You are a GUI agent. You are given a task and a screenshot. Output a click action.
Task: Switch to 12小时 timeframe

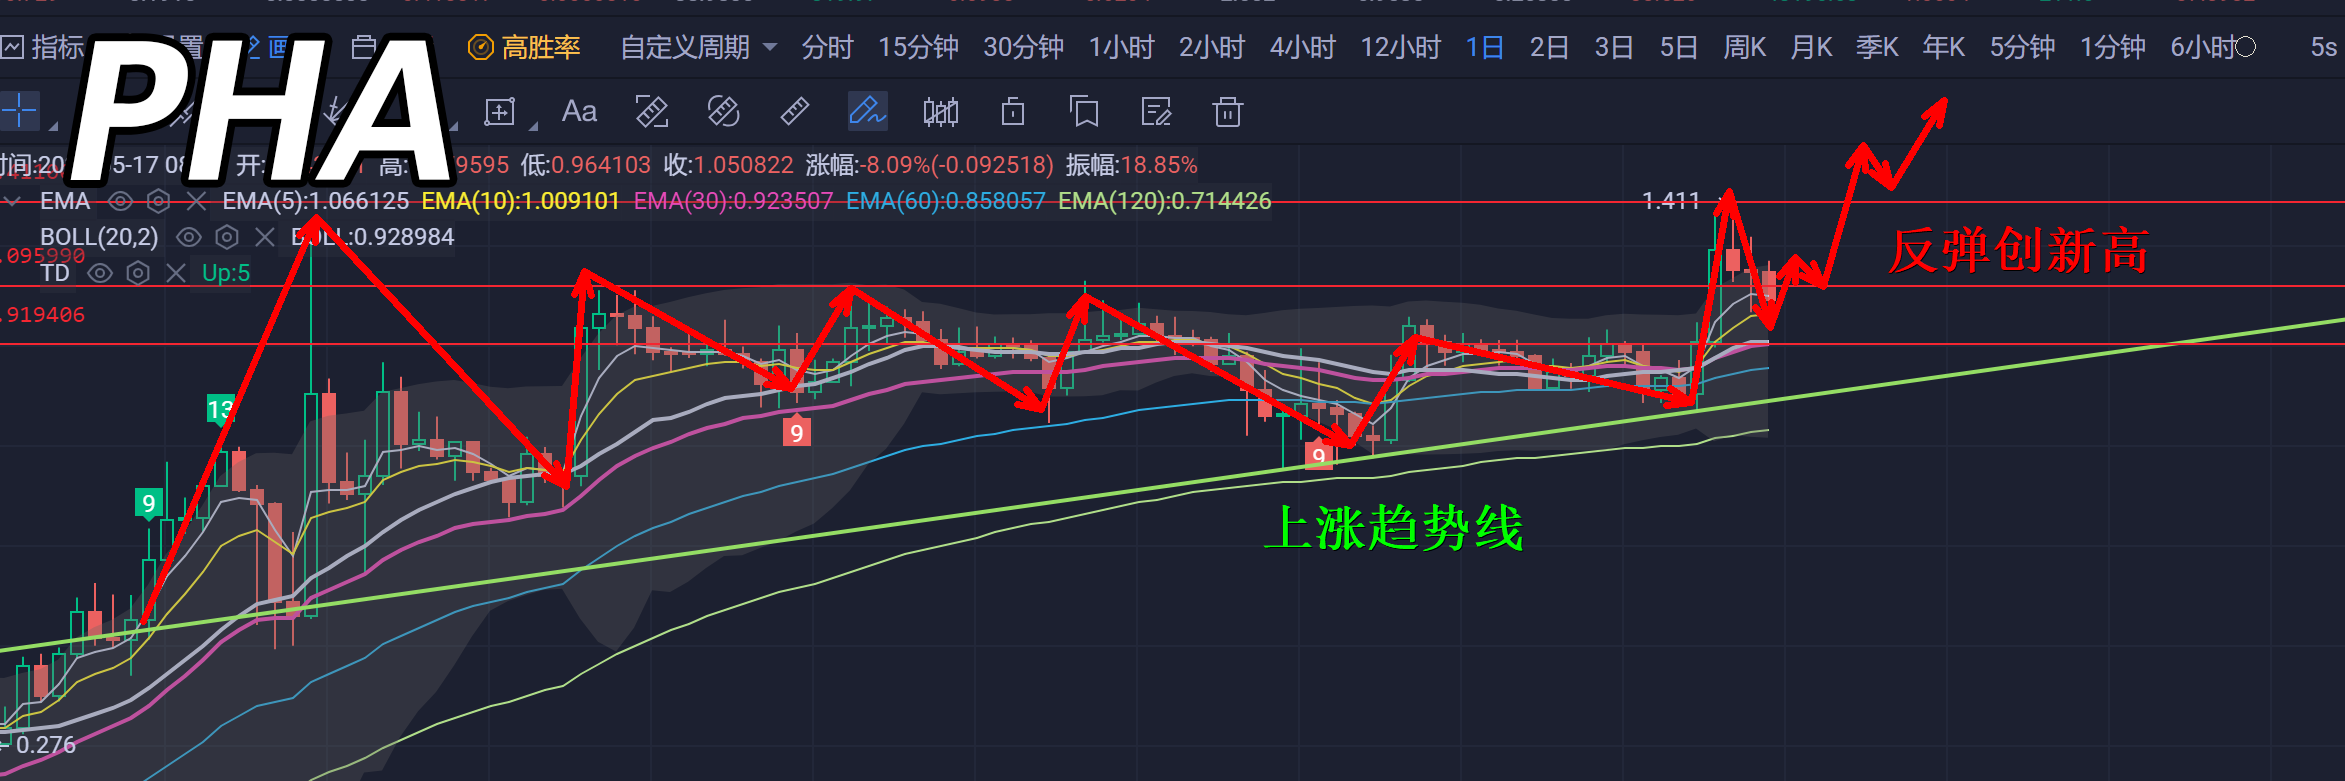pyautogui.click(x=1401, y=47)
